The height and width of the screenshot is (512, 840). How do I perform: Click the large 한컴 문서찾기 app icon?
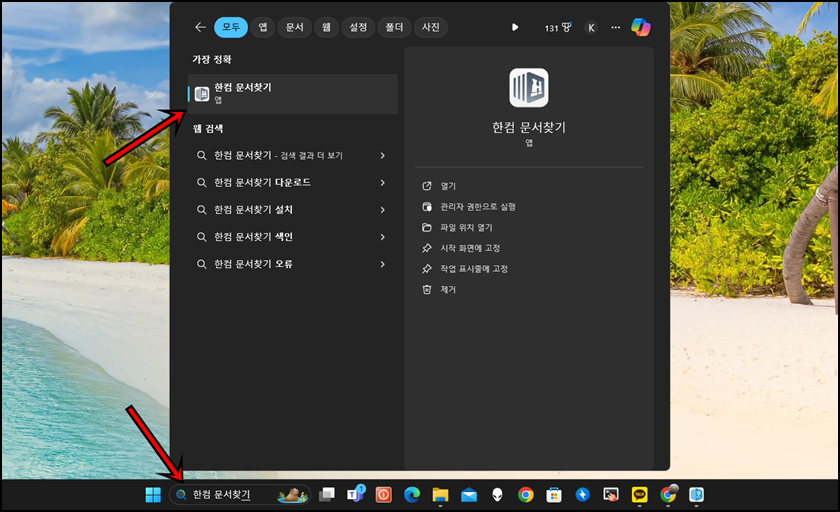coord(529,87)
